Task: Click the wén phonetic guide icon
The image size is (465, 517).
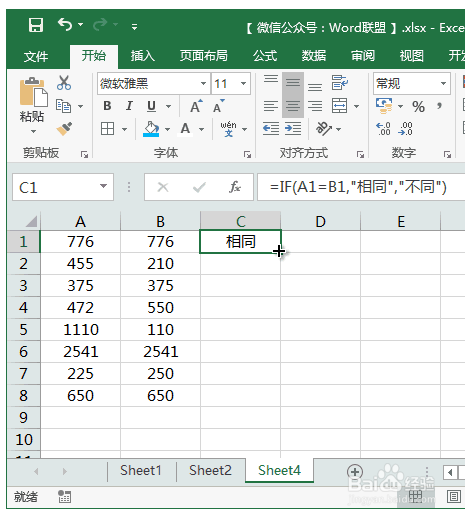Action: click(x=228, y=129)
